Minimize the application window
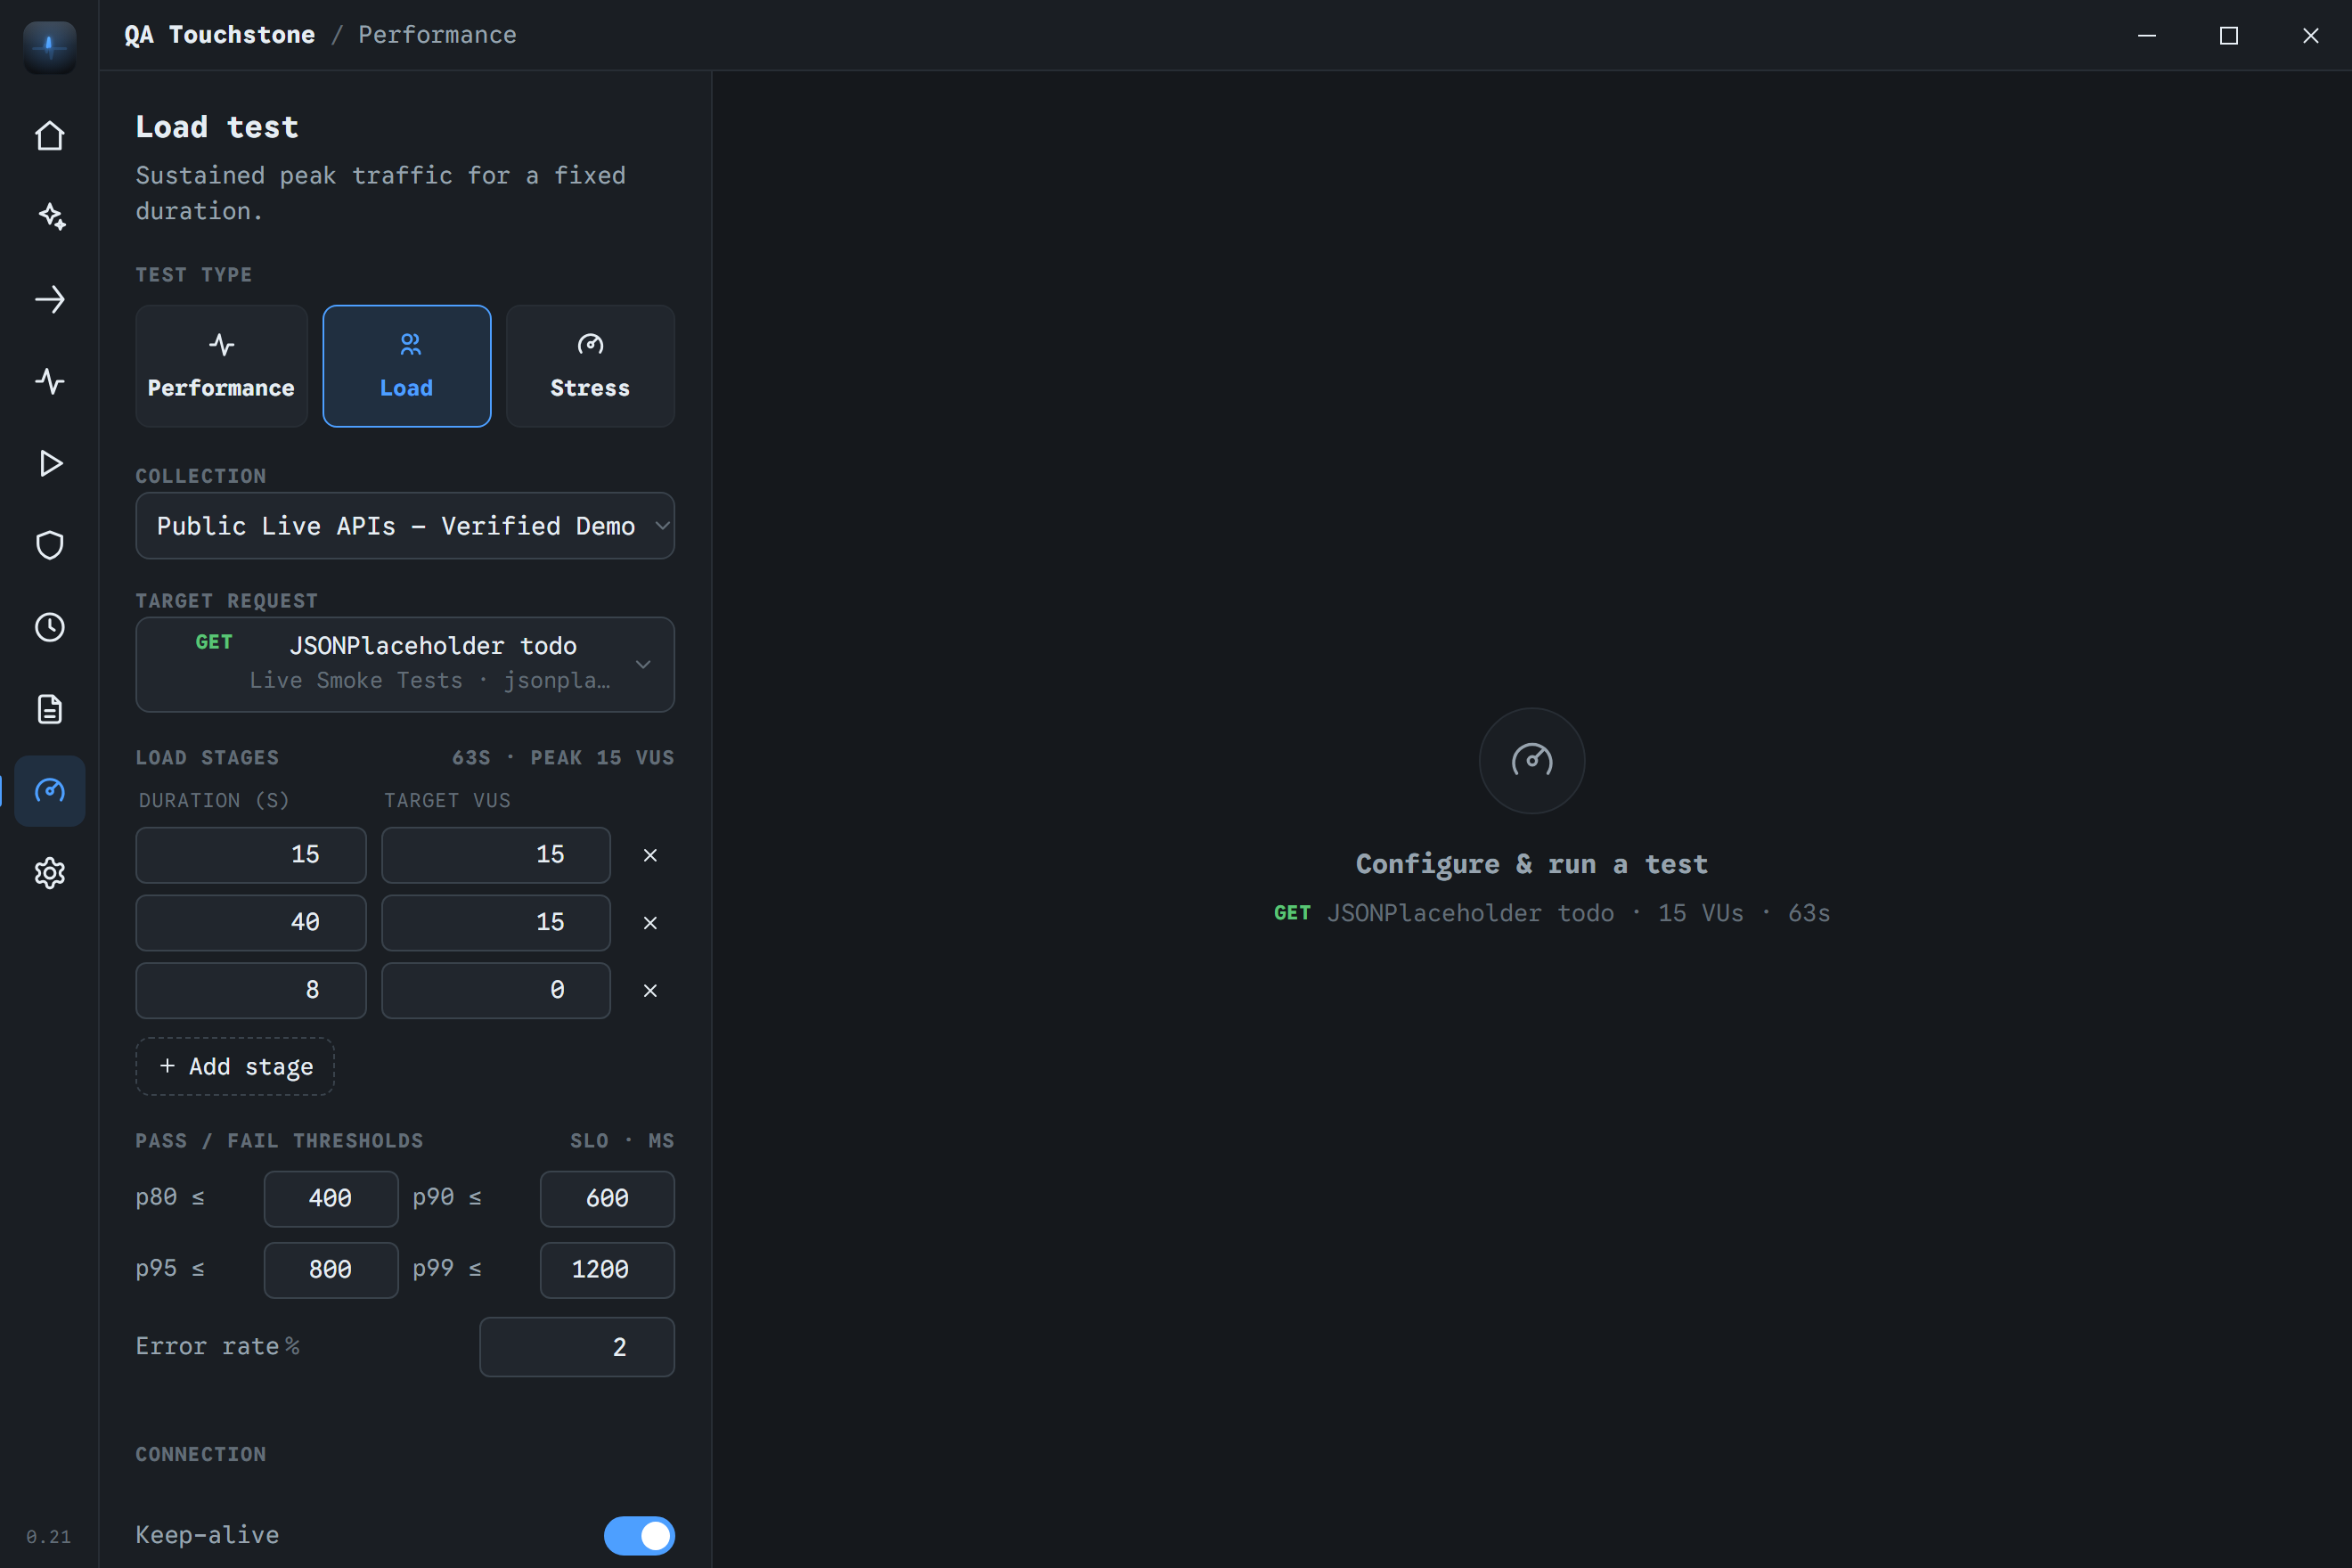Image resolution: width=2352 pixels, height=1568 pixels. tap(2147, 35)
